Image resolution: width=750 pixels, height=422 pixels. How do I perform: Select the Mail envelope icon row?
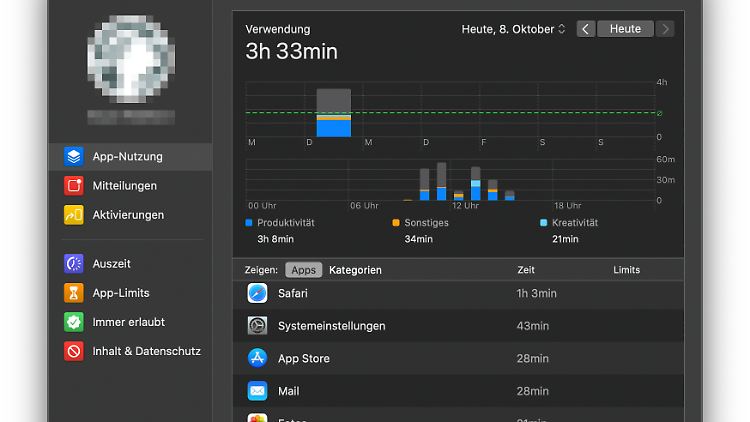pyautogui.click(x=257, y=391)
